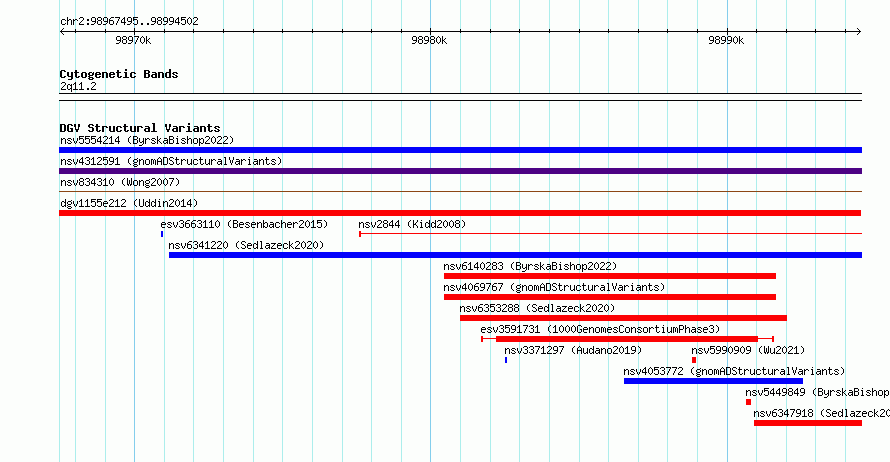Open the nsv3371297 (Audano2019) label
Screen dimensions: 890x462
click(x=573, y=350)
